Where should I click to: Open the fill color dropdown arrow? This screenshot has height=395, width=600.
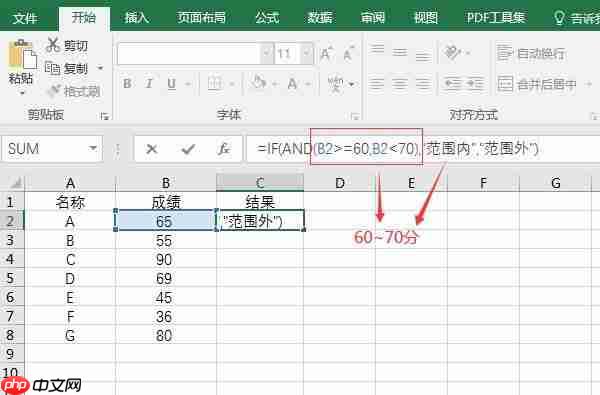(274, 84)
